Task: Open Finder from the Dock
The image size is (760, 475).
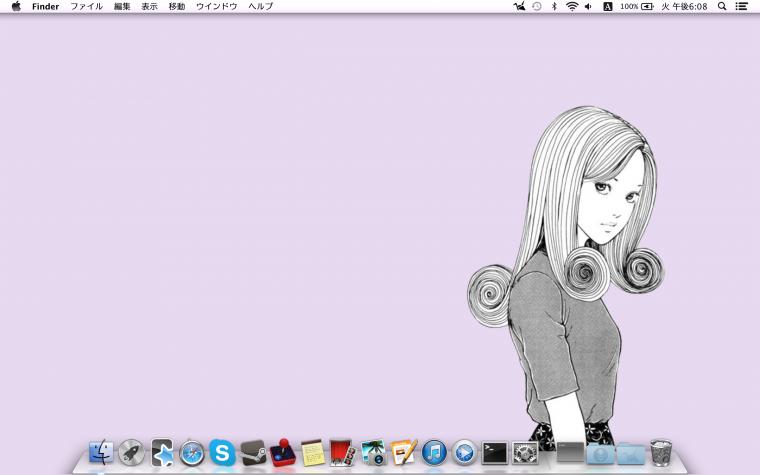Action: click(101, 452)
